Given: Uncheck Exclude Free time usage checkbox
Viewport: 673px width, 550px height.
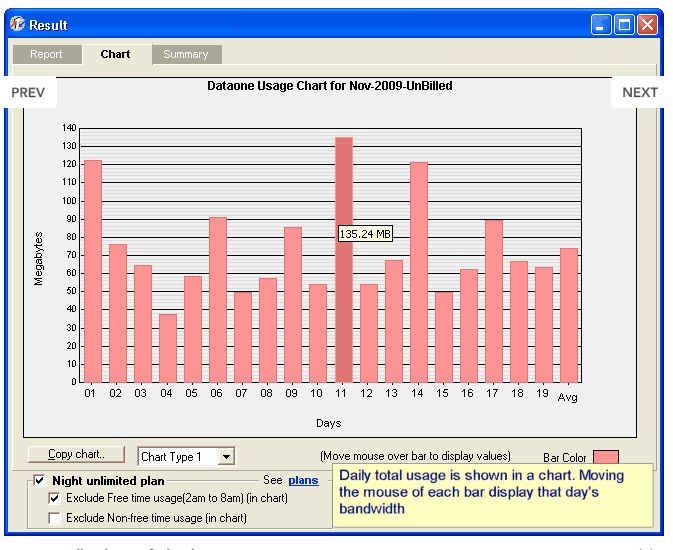Looking at the screenshot, I should click(x=54, y=498).
